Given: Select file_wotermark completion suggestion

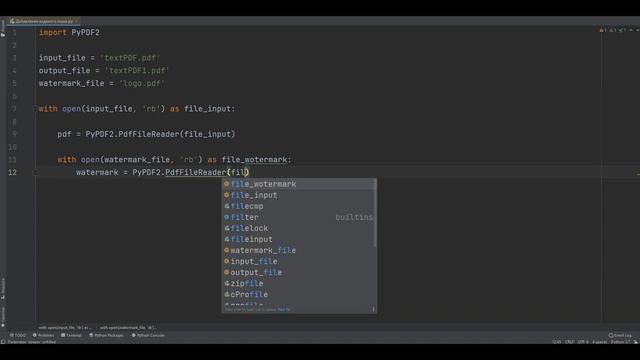Looking at the screenshot, I should click(299, 184).
